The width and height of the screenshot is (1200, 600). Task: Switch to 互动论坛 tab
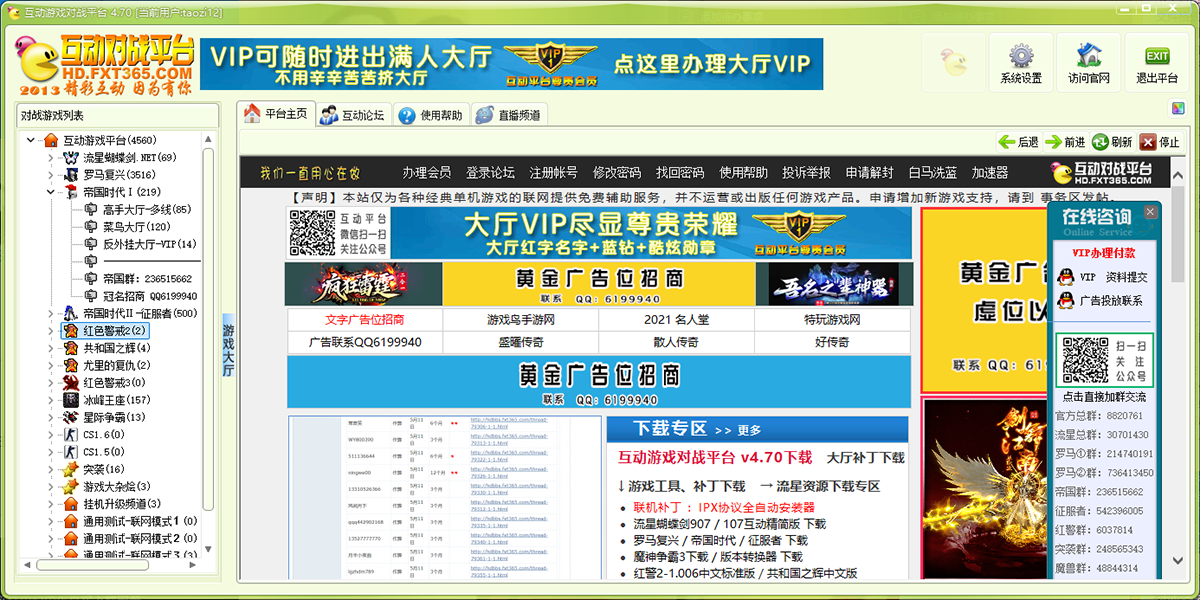click(x=352, y=115)
